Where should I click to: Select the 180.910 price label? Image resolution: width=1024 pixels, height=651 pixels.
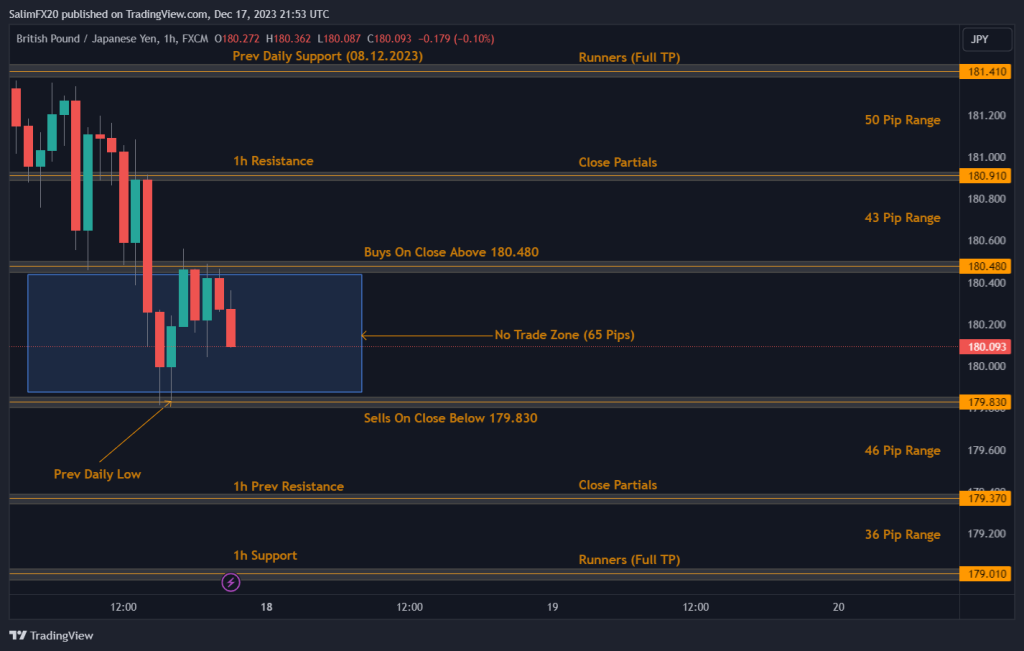pyautogui.click(x=983, y=176)
